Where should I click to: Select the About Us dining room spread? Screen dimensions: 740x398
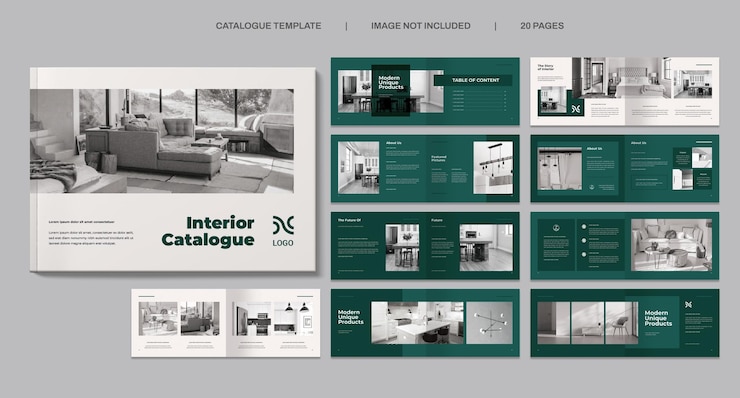pyautogui.click(x=425, y=169)
